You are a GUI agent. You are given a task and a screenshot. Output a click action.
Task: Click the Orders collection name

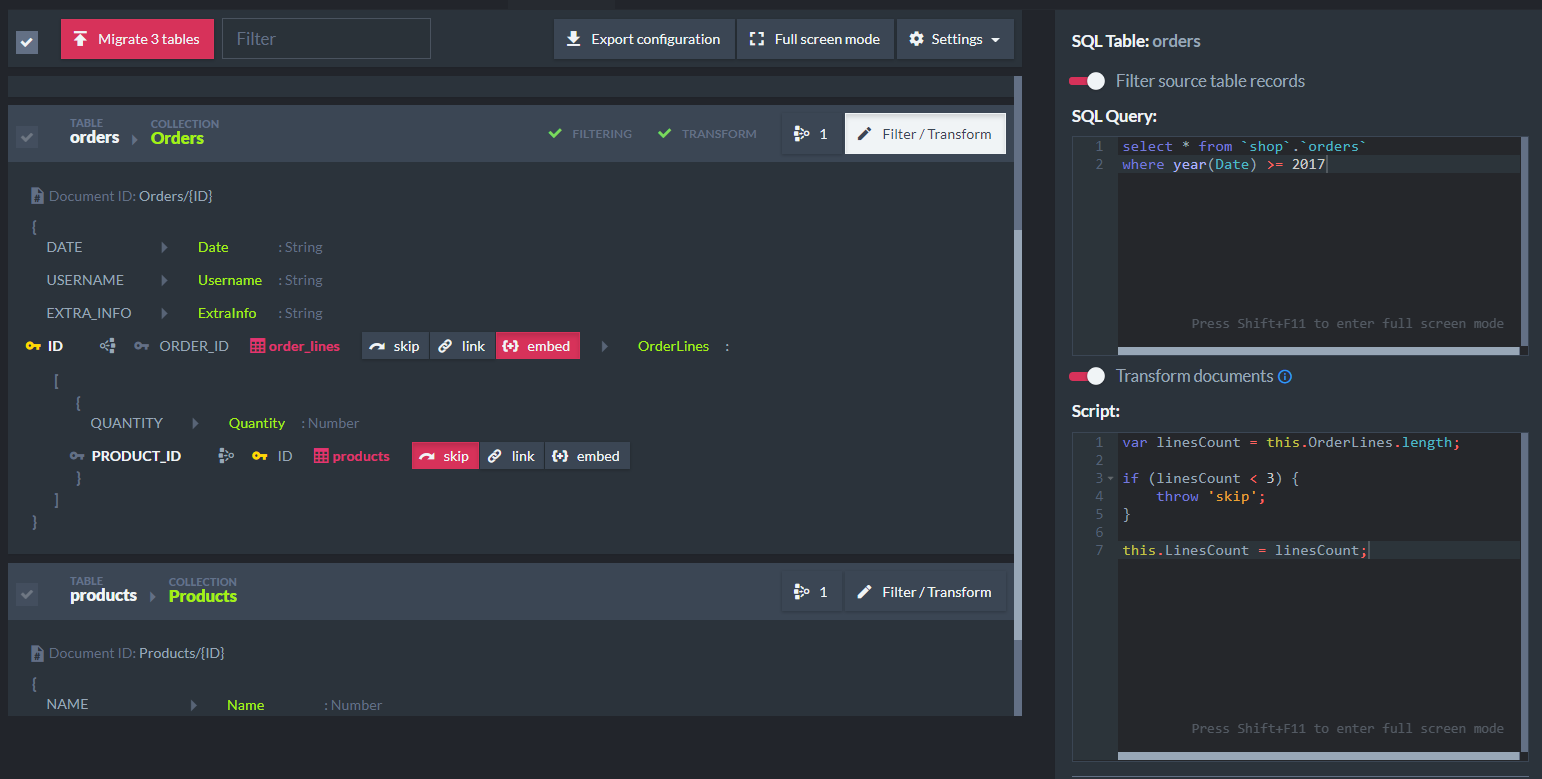[177, 138]
